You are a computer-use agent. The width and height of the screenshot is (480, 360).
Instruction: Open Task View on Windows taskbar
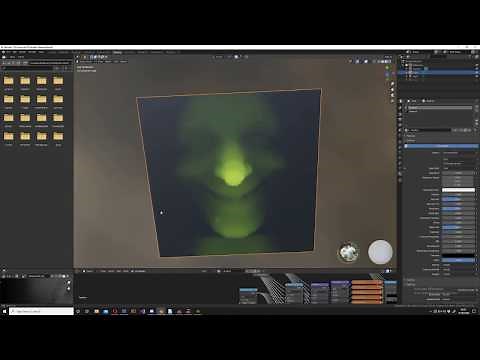point(87,311)
